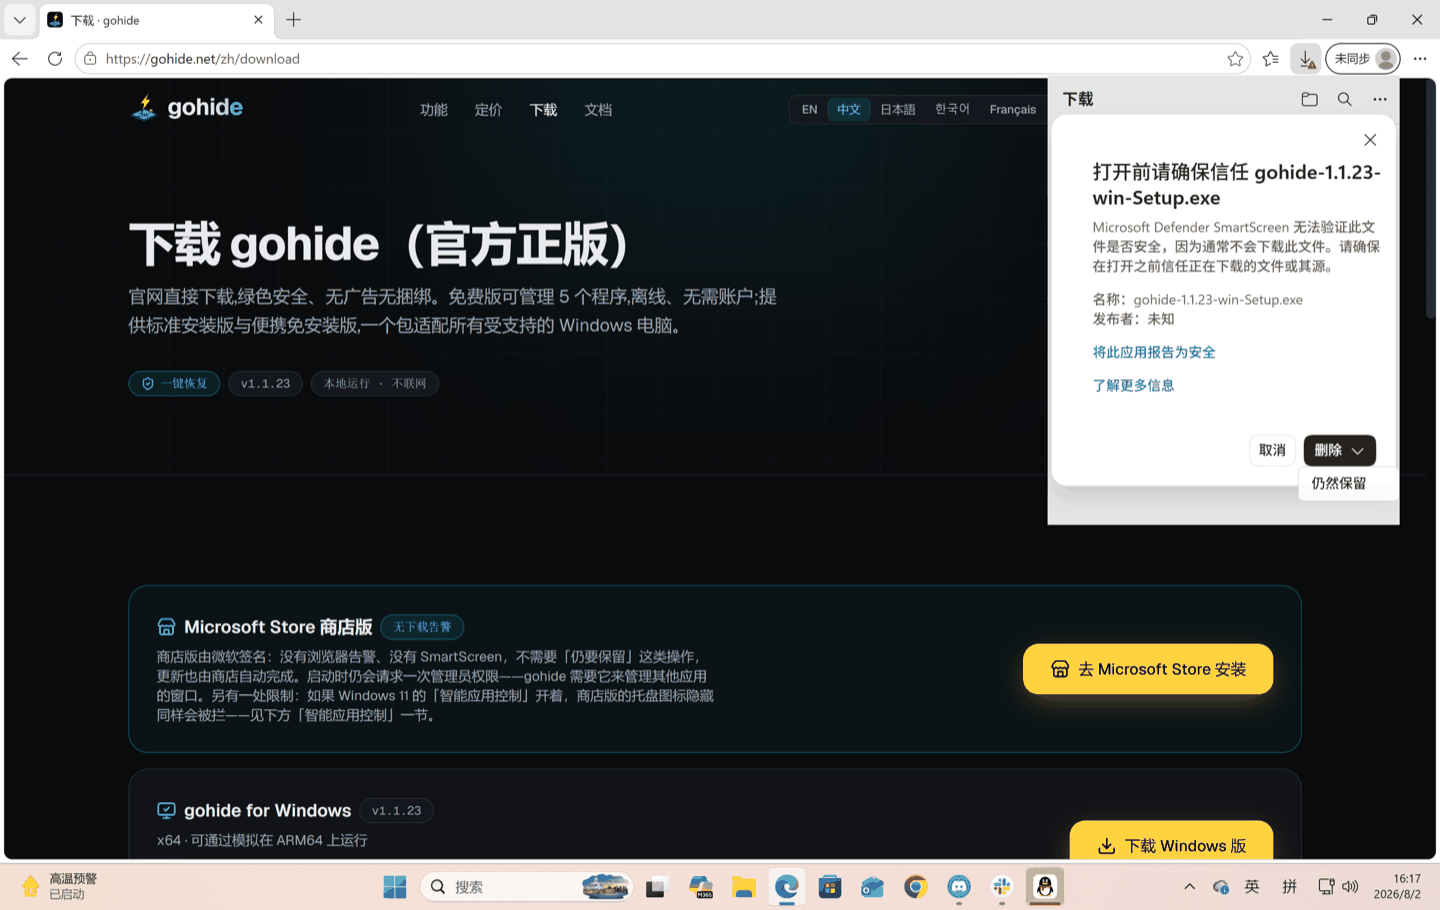1440x910 pixels.
Task: Click the gohide logo icon
Action: (x=144, y=108)
